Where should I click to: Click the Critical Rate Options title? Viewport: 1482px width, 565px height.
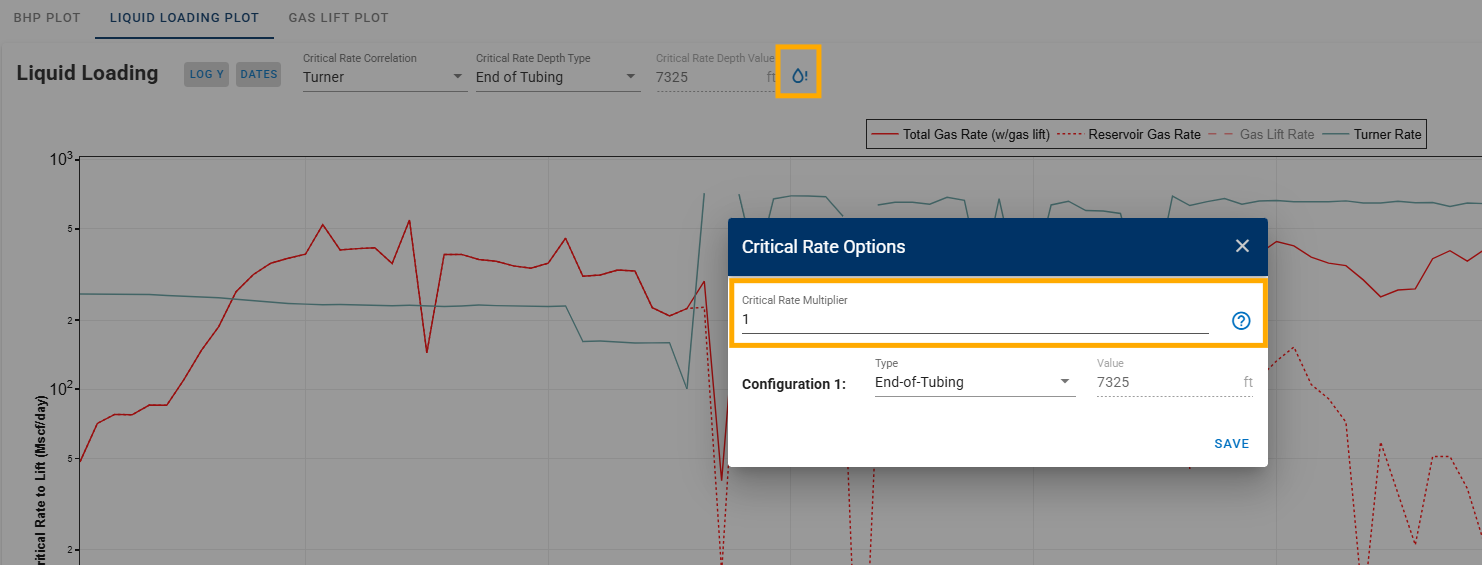823,247
